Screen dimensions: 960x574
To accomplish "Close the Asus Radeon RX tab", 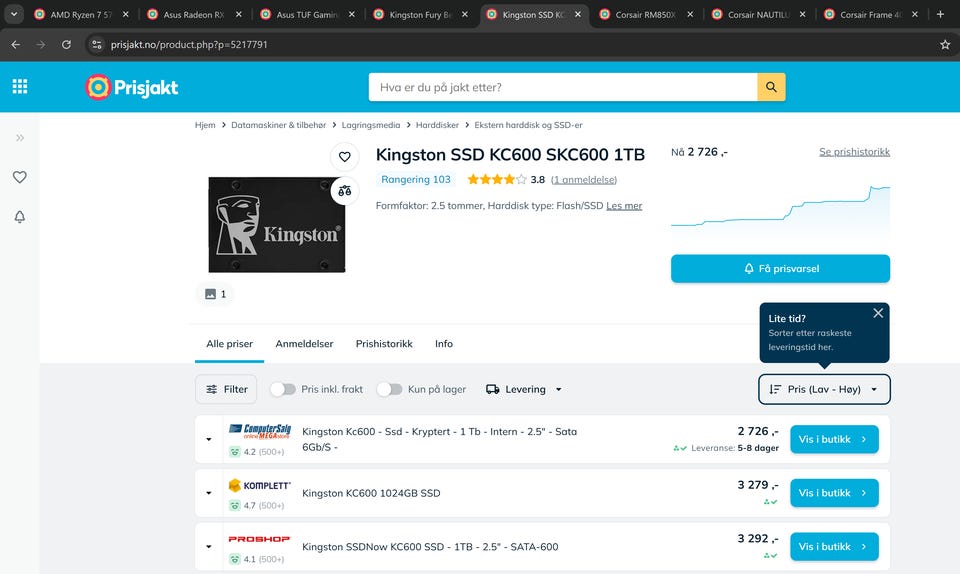I will tap(239, 14).
